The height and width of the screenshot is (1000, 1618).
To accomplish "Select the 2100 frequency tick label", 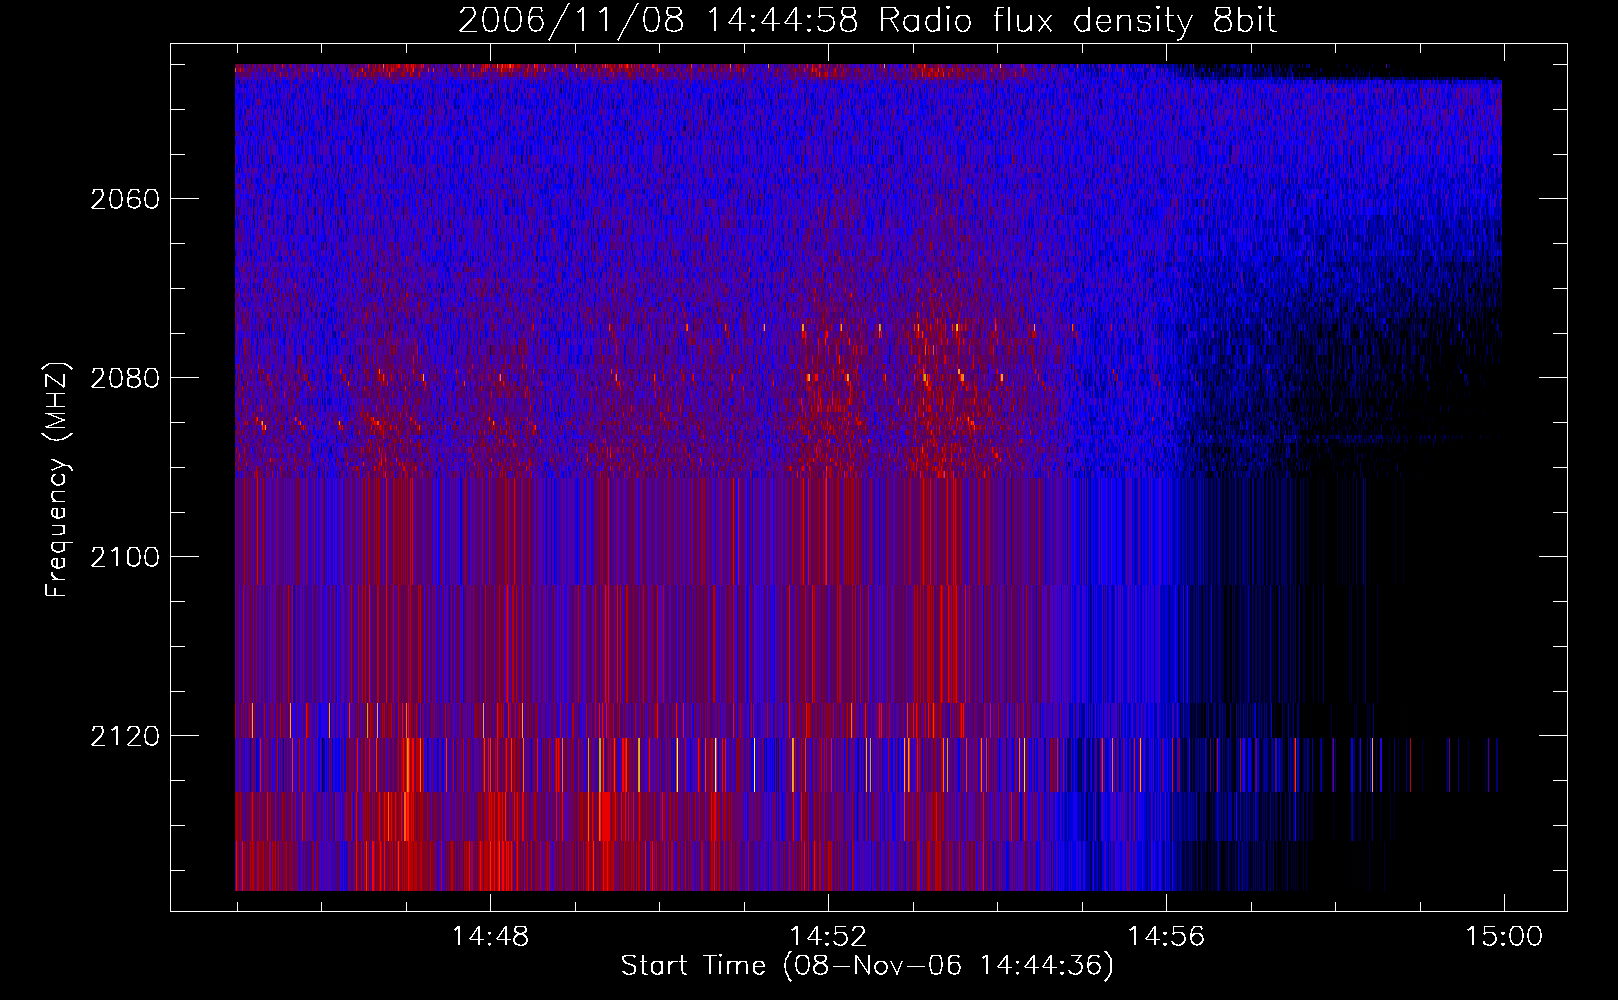I will [x=125, y=557].
